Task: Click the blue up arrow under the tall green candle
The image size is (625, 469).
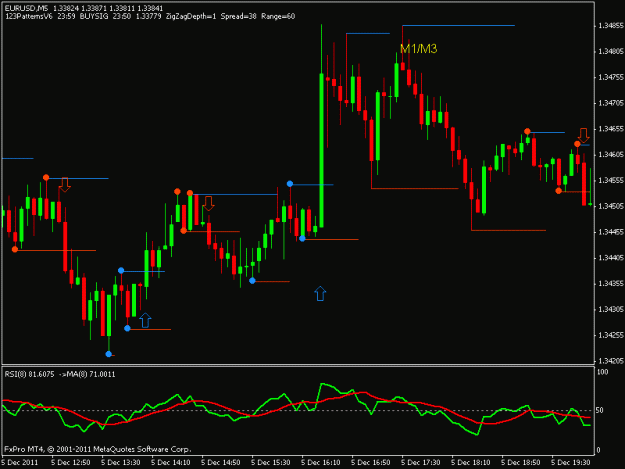Action: [x=320, y=294]
